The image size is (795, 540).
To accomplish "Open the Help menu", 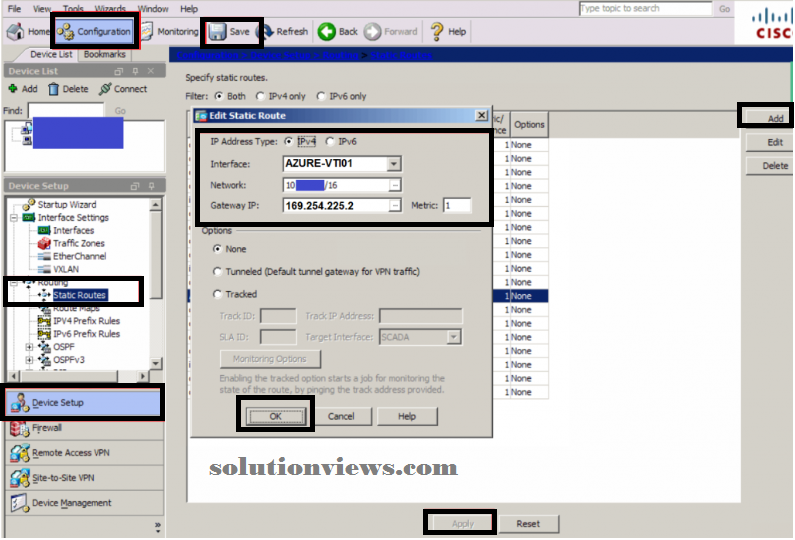I will tap(189, 9).
